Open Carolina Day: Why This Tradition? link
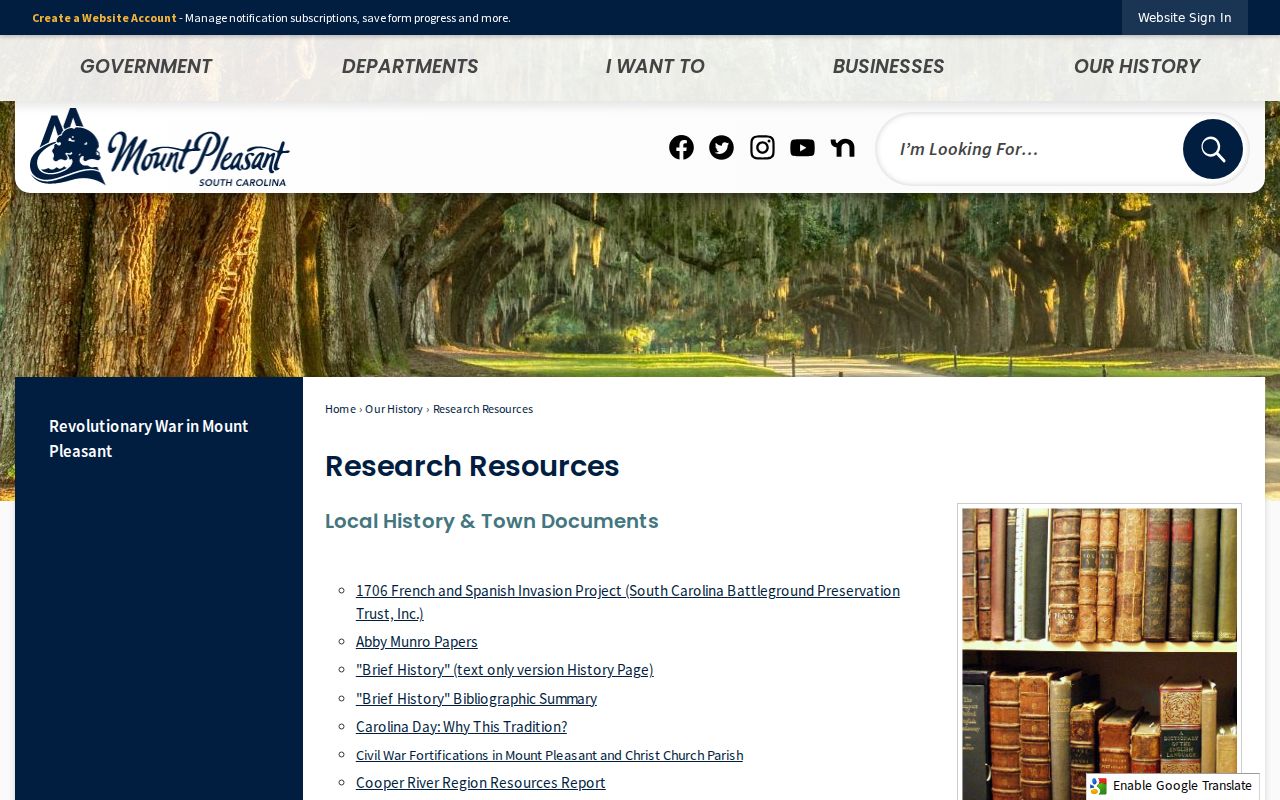Image resolution: width=1280 pixels, height=800 pixels. coord(461,727)
